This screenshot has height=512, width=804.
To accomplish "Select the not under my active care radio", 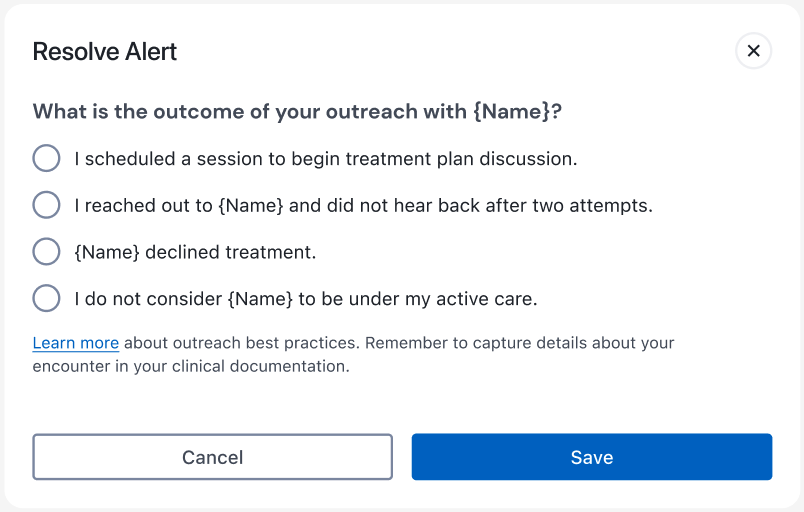I will pyautogui.click(x=47, y=298).
